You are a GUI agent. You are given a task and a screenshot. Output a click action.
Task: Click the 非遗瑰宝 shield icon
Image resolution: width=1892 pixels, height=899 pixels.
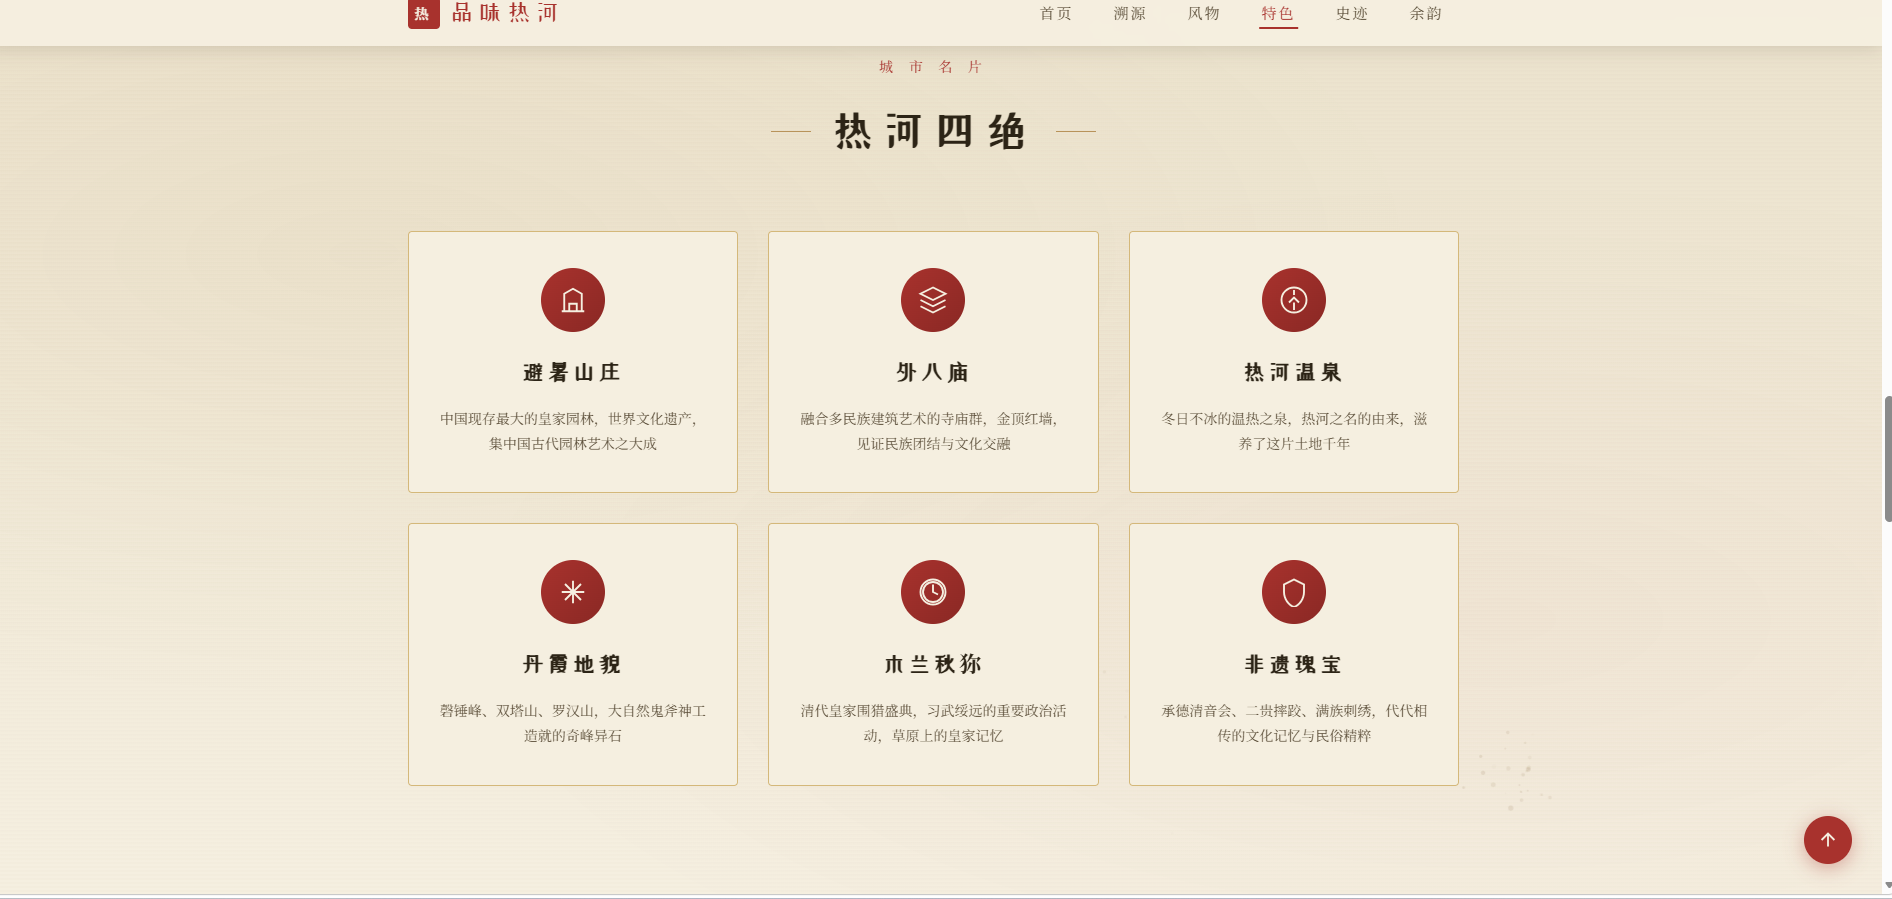tap(1294, 592)
